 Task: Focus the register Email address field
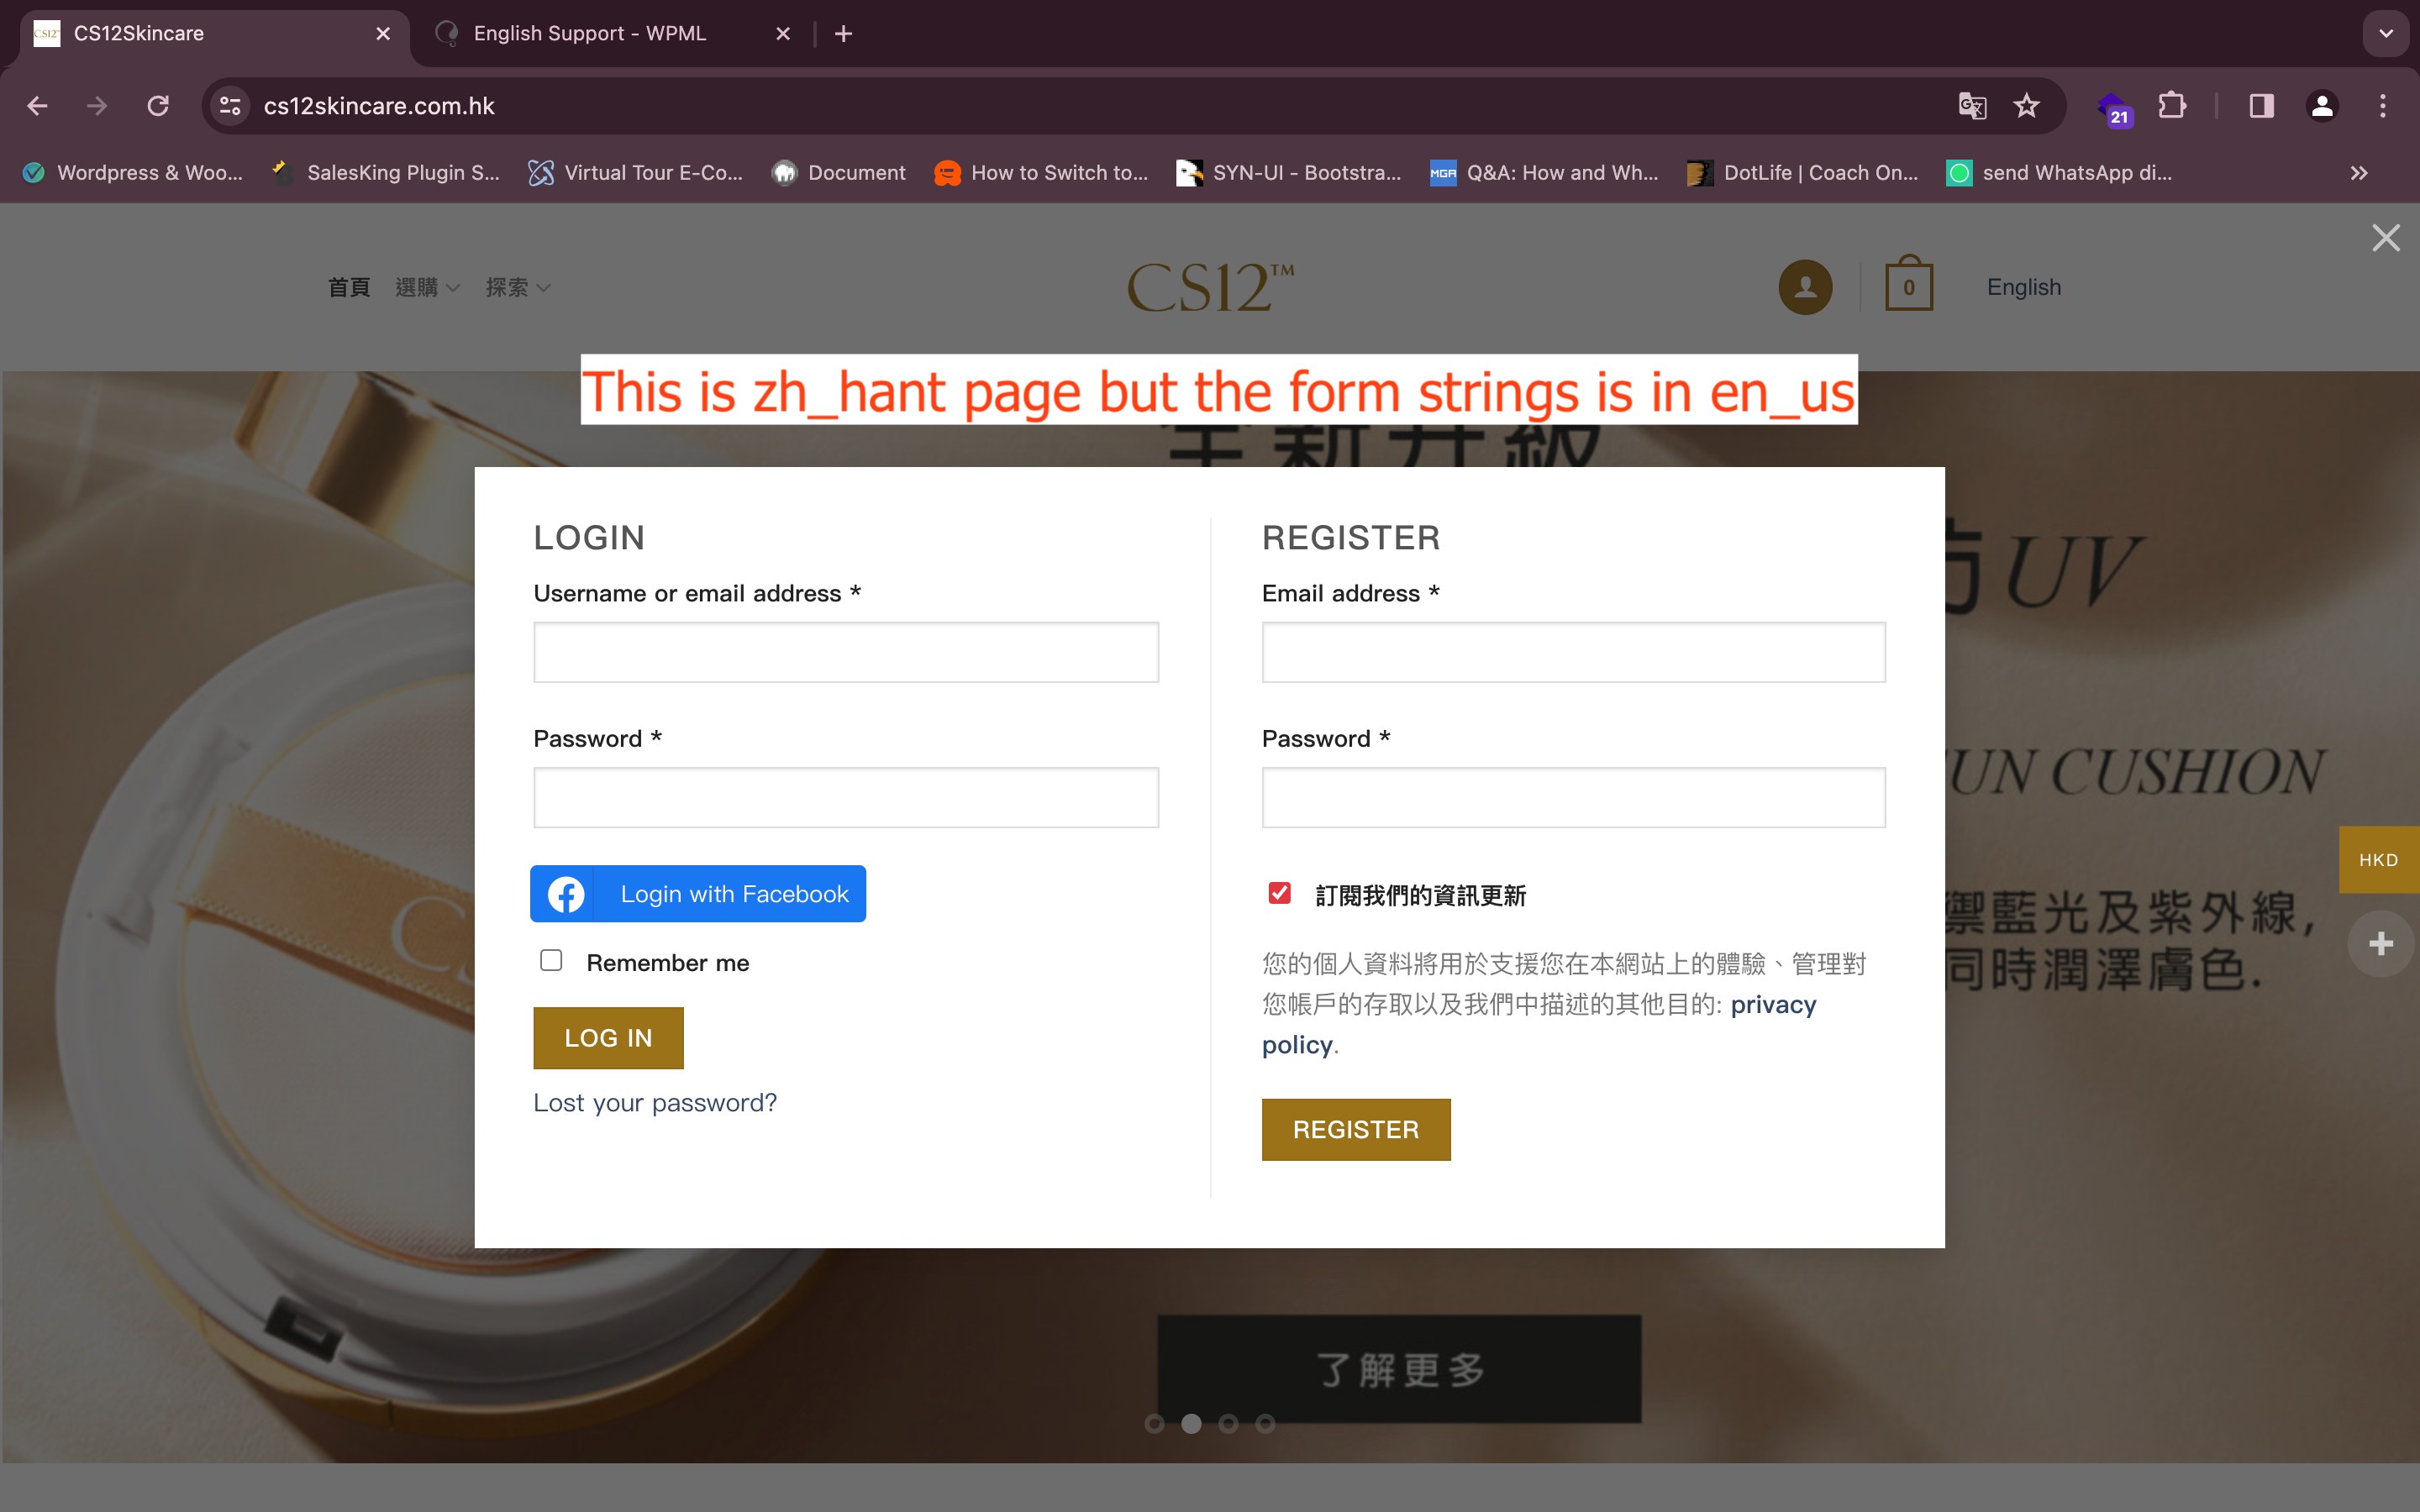[x=1574, y=652]
